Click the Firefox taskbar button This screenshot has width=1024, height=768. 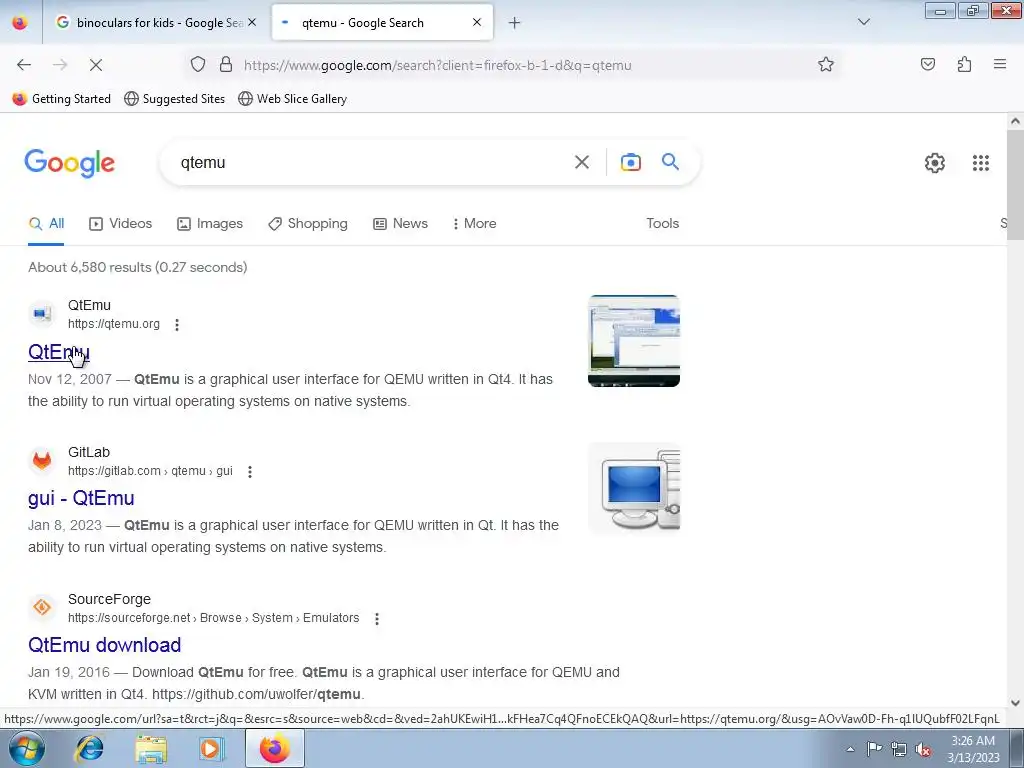pos(274,748)
